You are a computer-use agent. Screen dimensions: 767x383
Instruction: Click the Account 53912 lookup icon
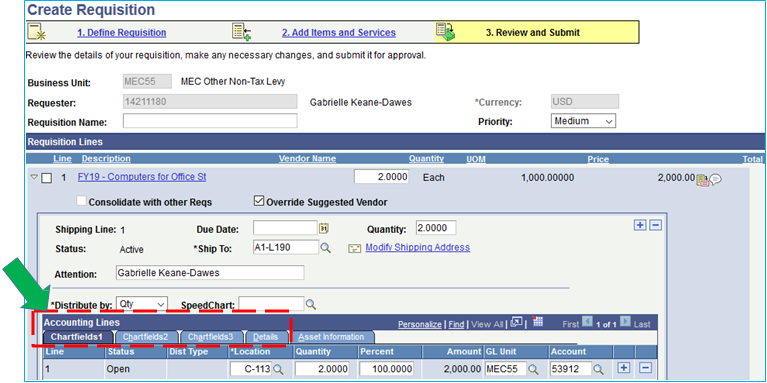coord(598,369)
